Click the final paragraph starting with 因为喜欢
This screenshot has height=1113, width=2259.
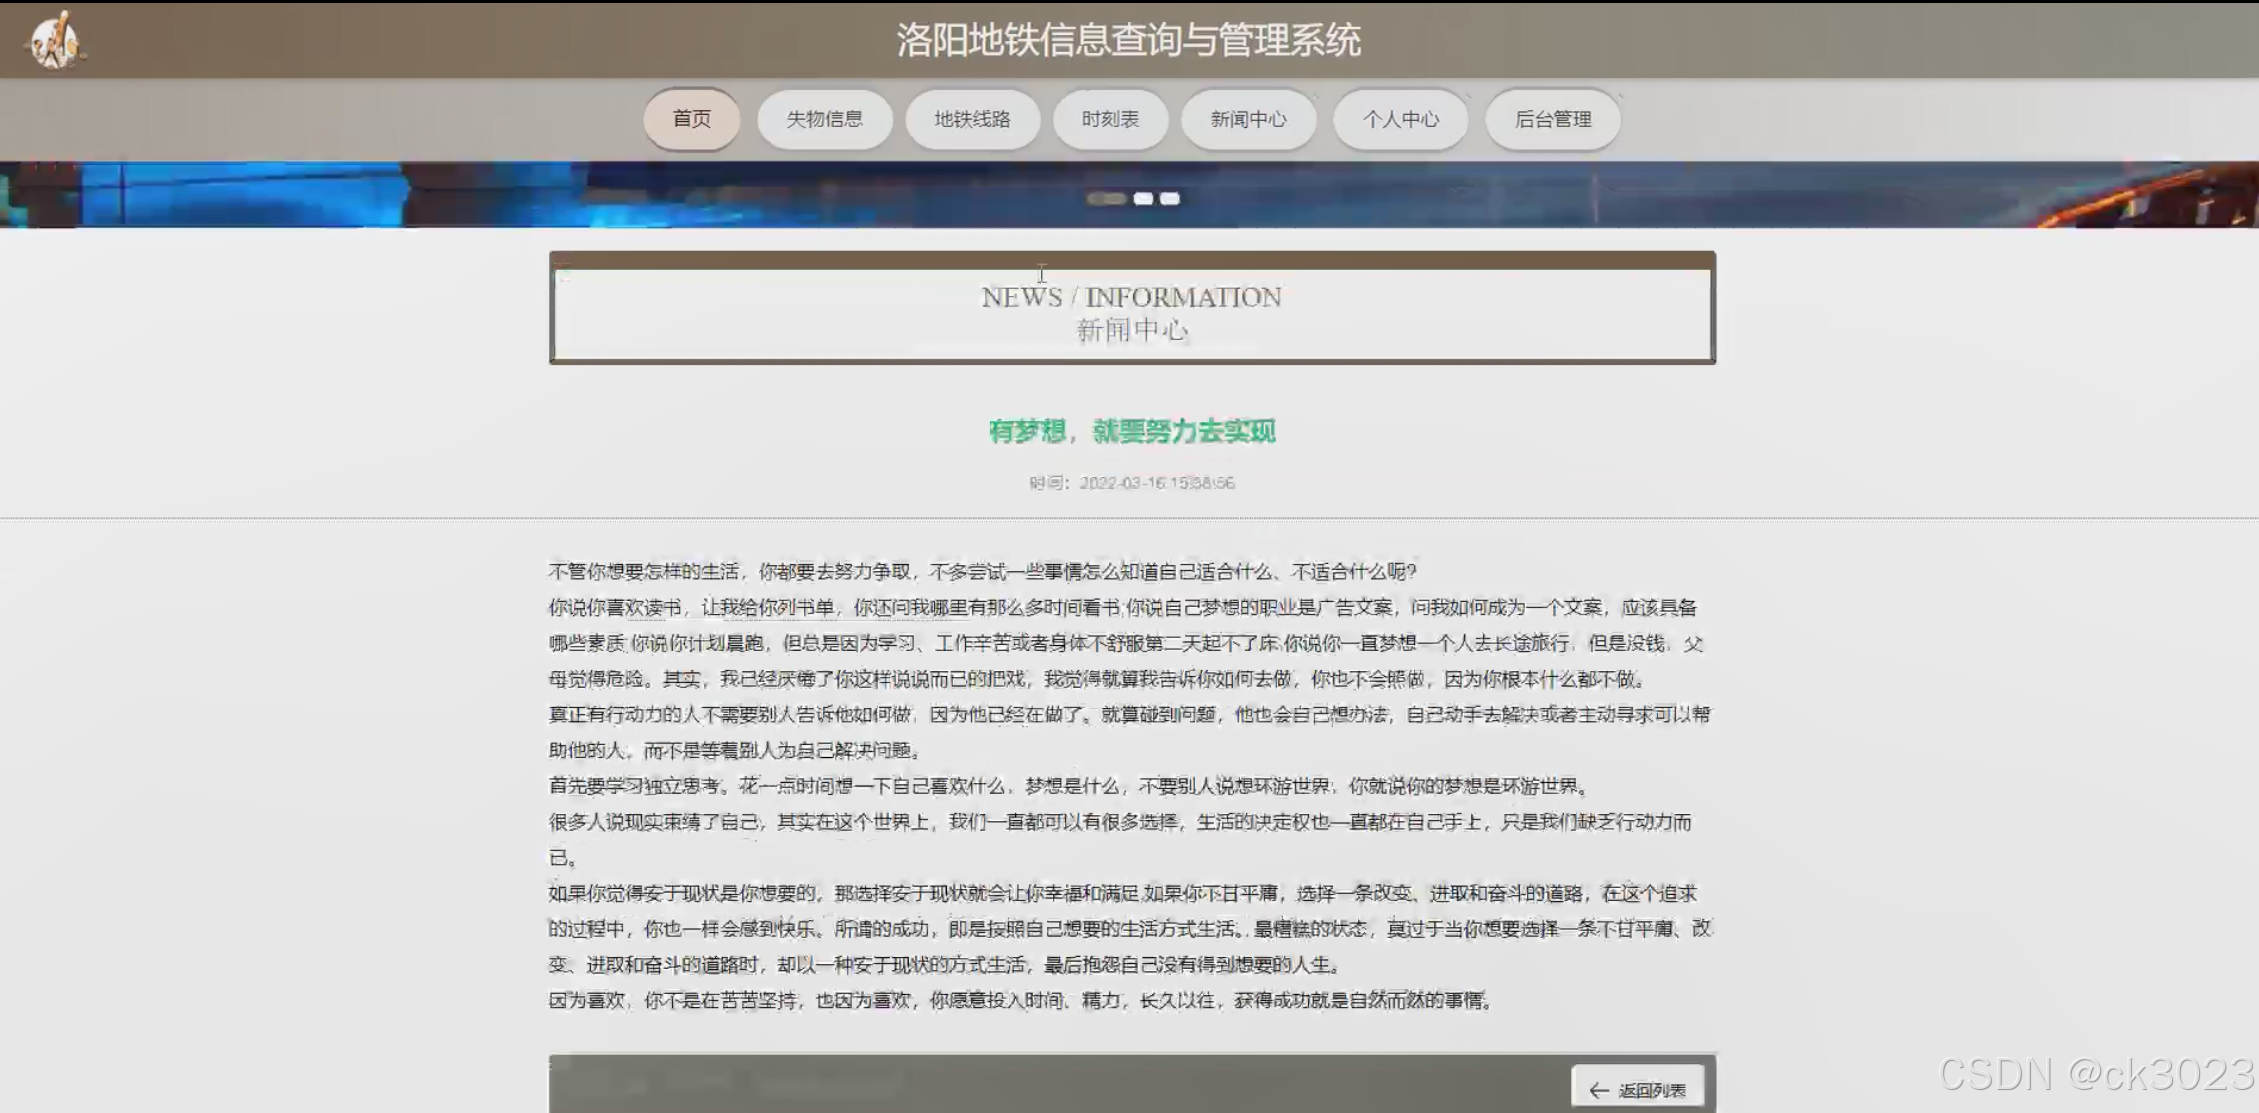[x=1020, y=1000]
